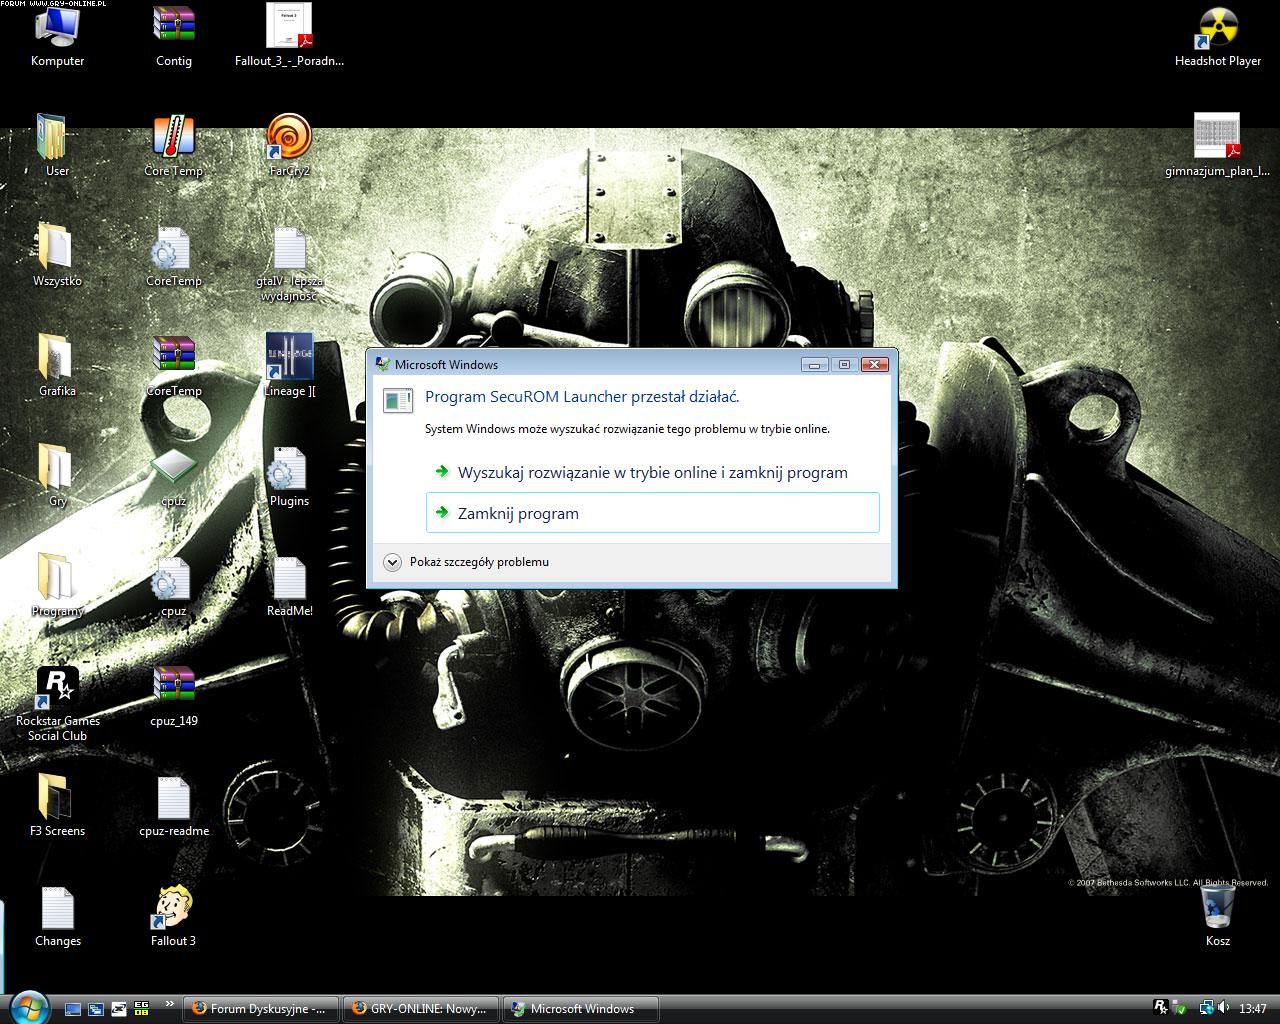Open the F3 Screens folder
This screenshot has height=1024, width=1280.
pyautogui.click(x=57, y=806)
